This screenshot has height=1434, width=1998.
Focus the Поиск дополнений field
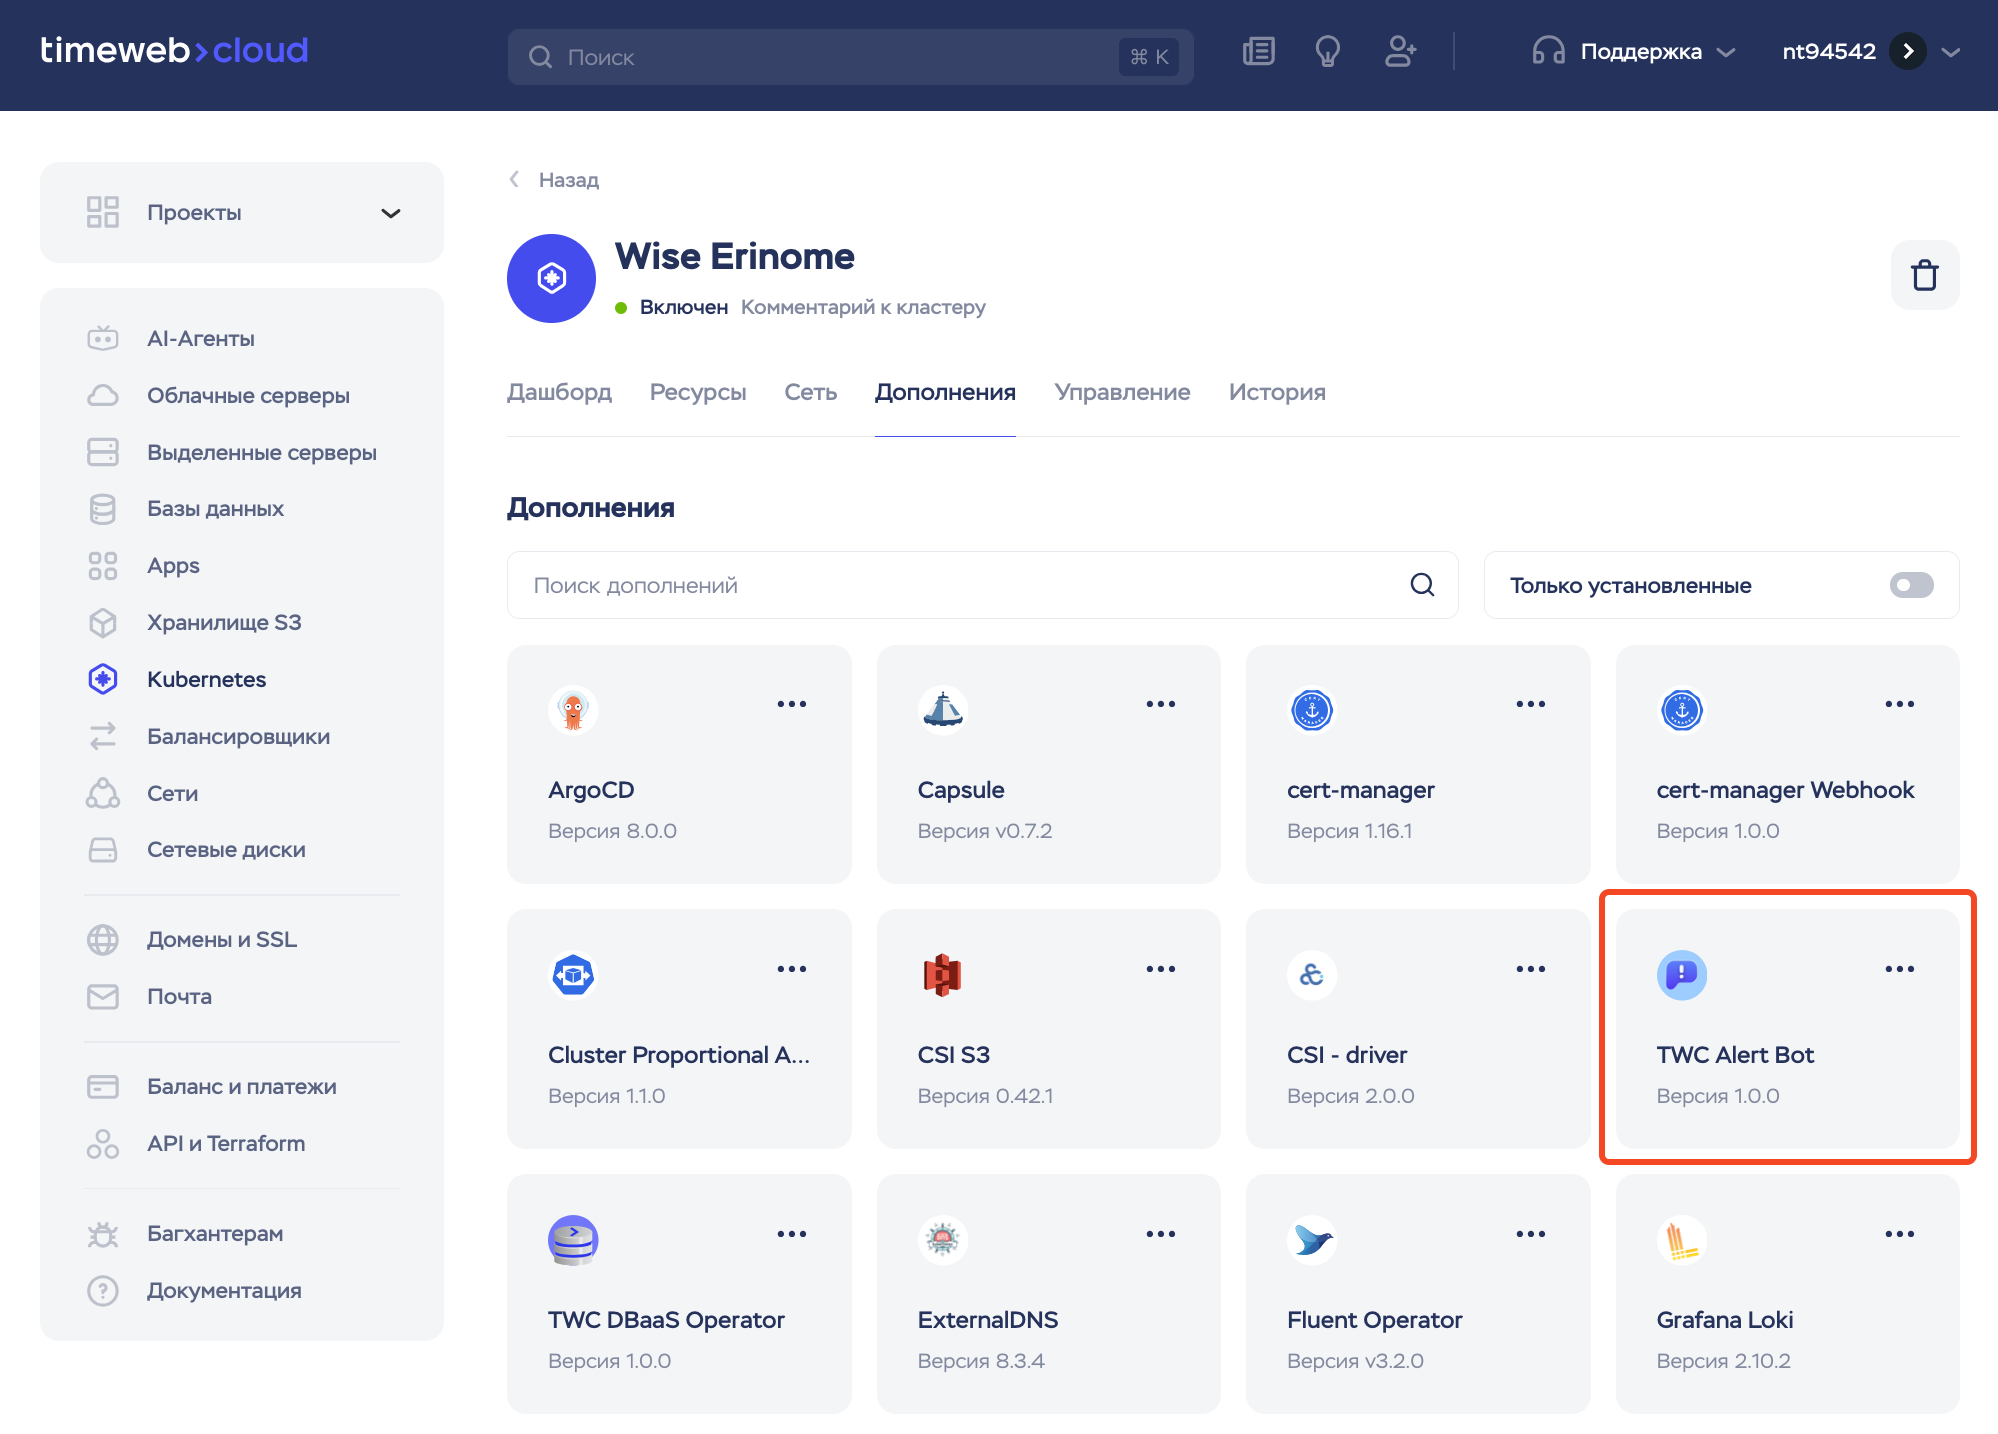click(x=982, y=585)
